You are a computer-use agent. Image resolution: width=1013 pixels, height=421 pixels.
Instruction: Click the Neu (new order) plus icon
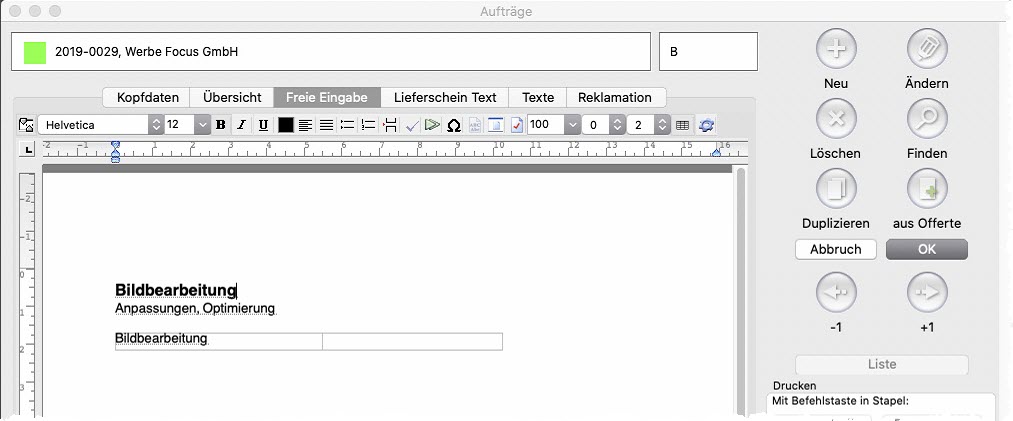click(836, 49)
